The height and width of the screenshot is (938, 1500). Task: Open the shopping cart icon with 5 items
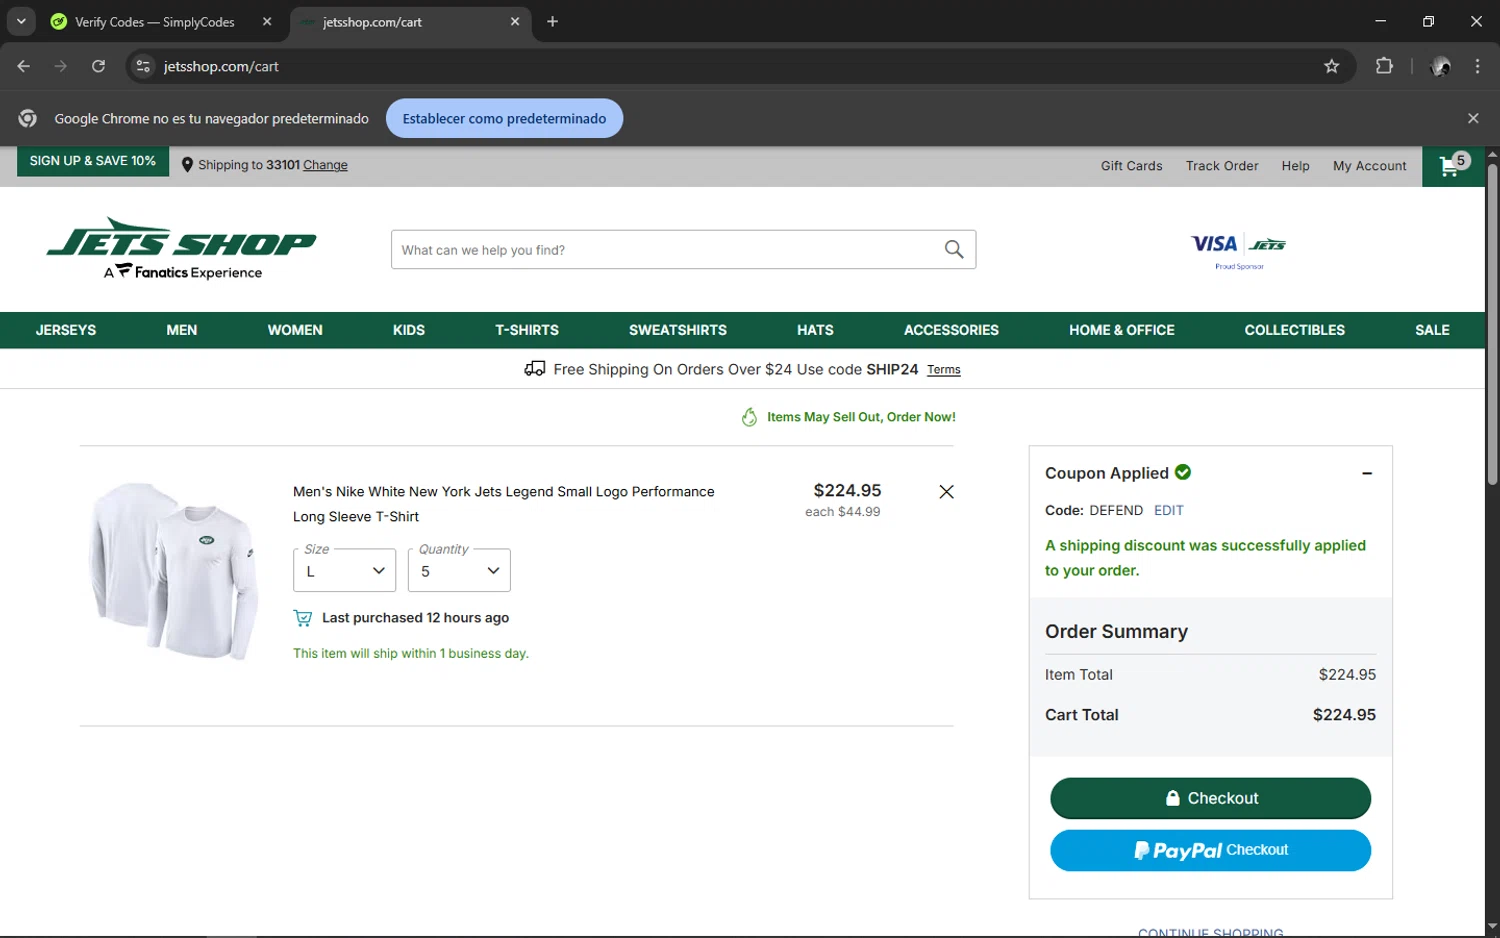(1453, 166)
